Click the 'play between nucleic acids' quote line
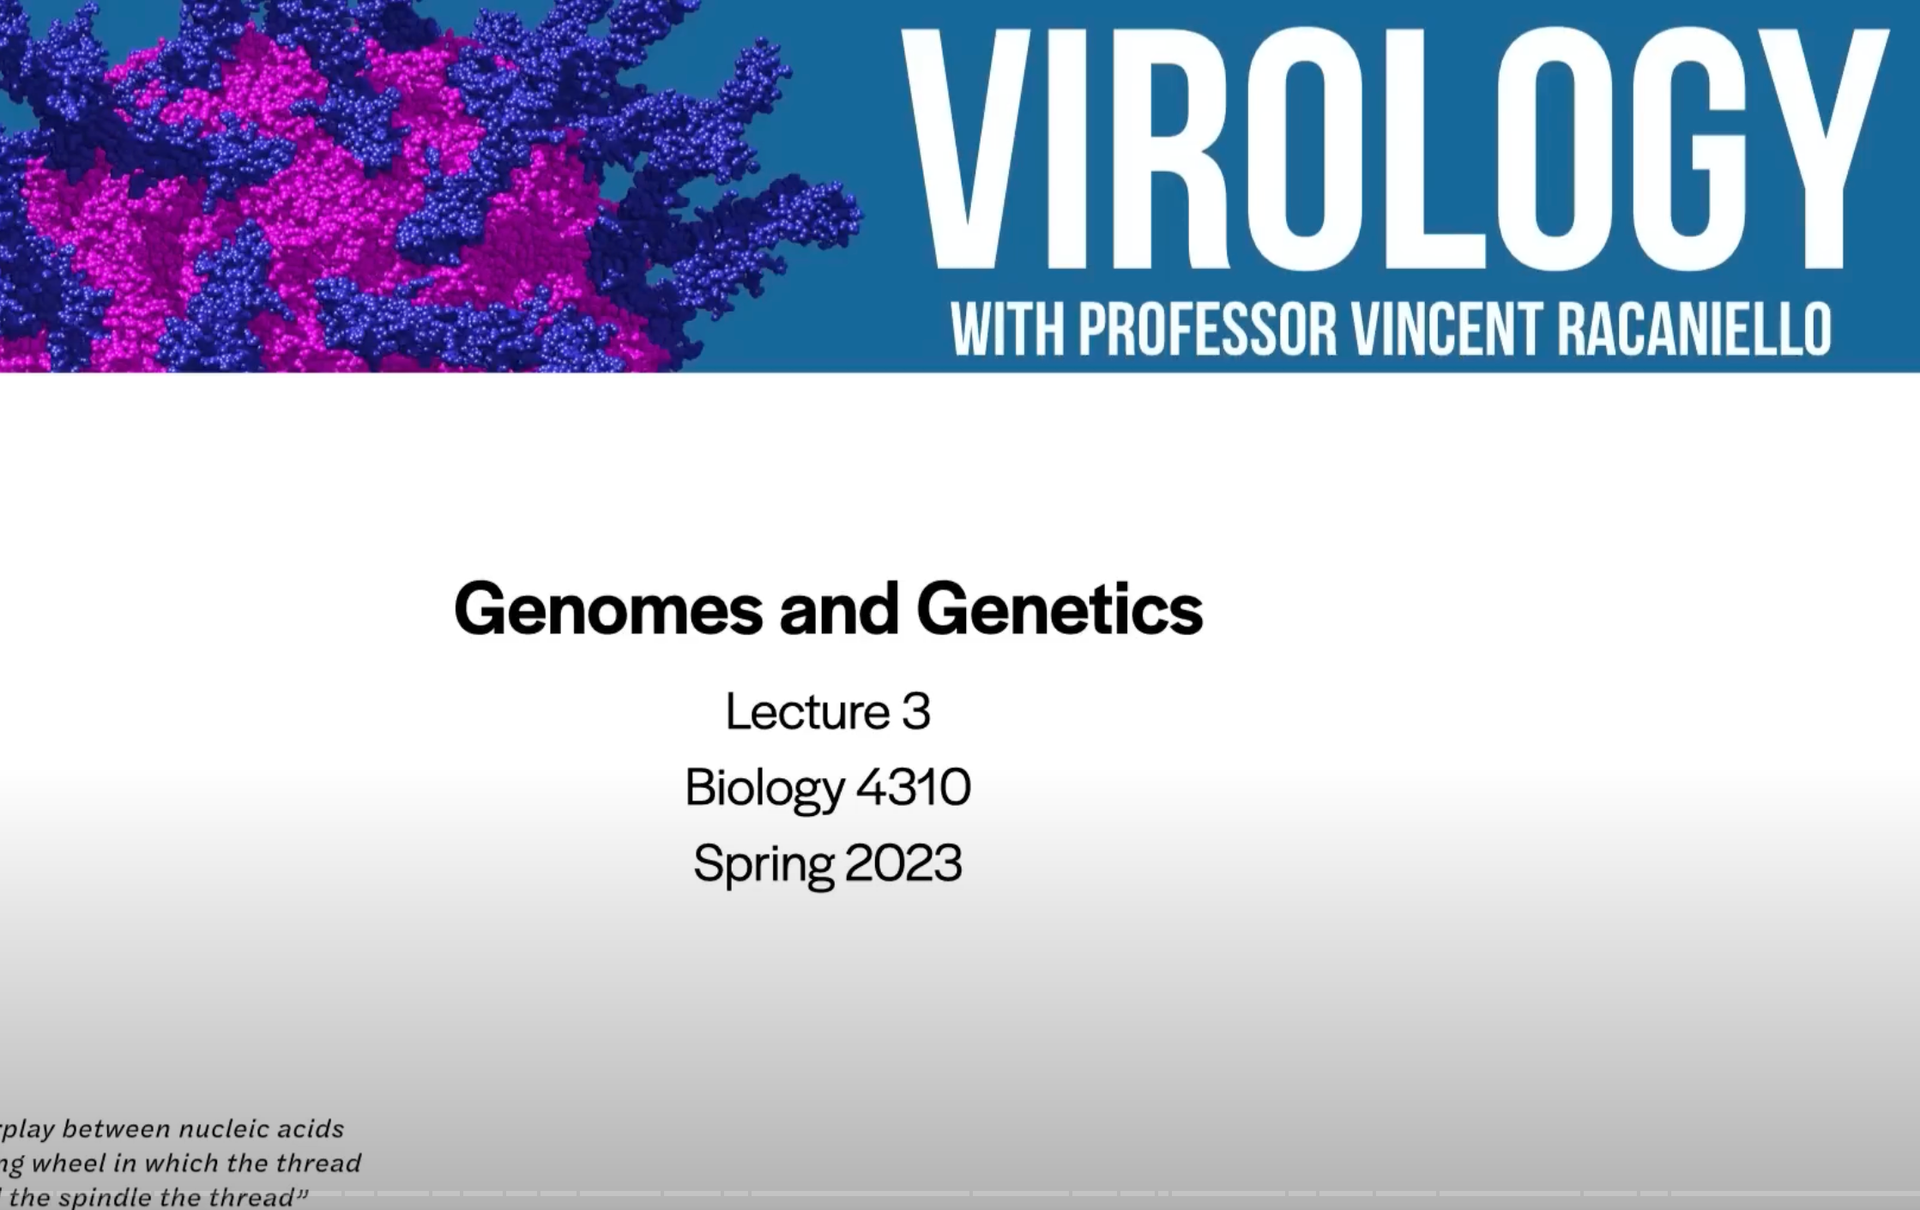The height and width of the screenshot is (1210, 1920). coord(172,1129)
